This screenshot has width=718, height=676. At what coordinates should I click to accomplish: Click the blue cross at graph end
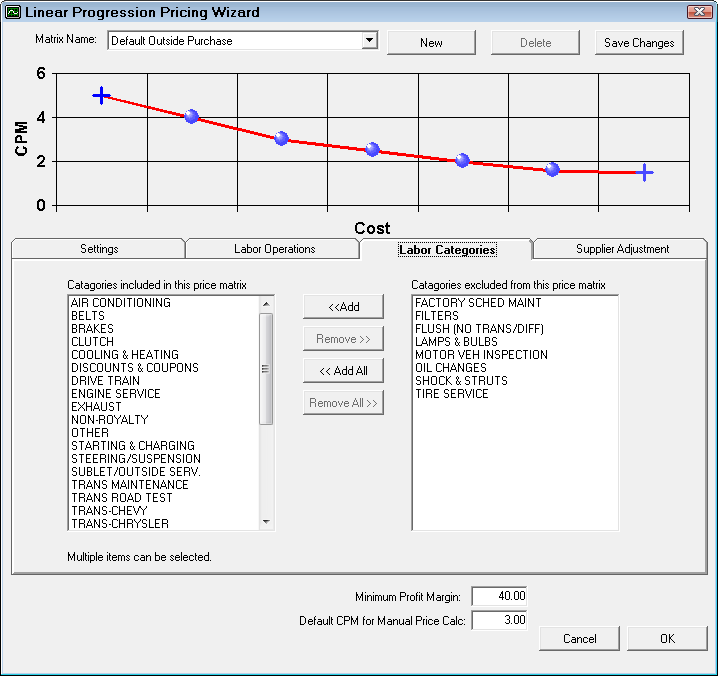[x=645, y=173]
